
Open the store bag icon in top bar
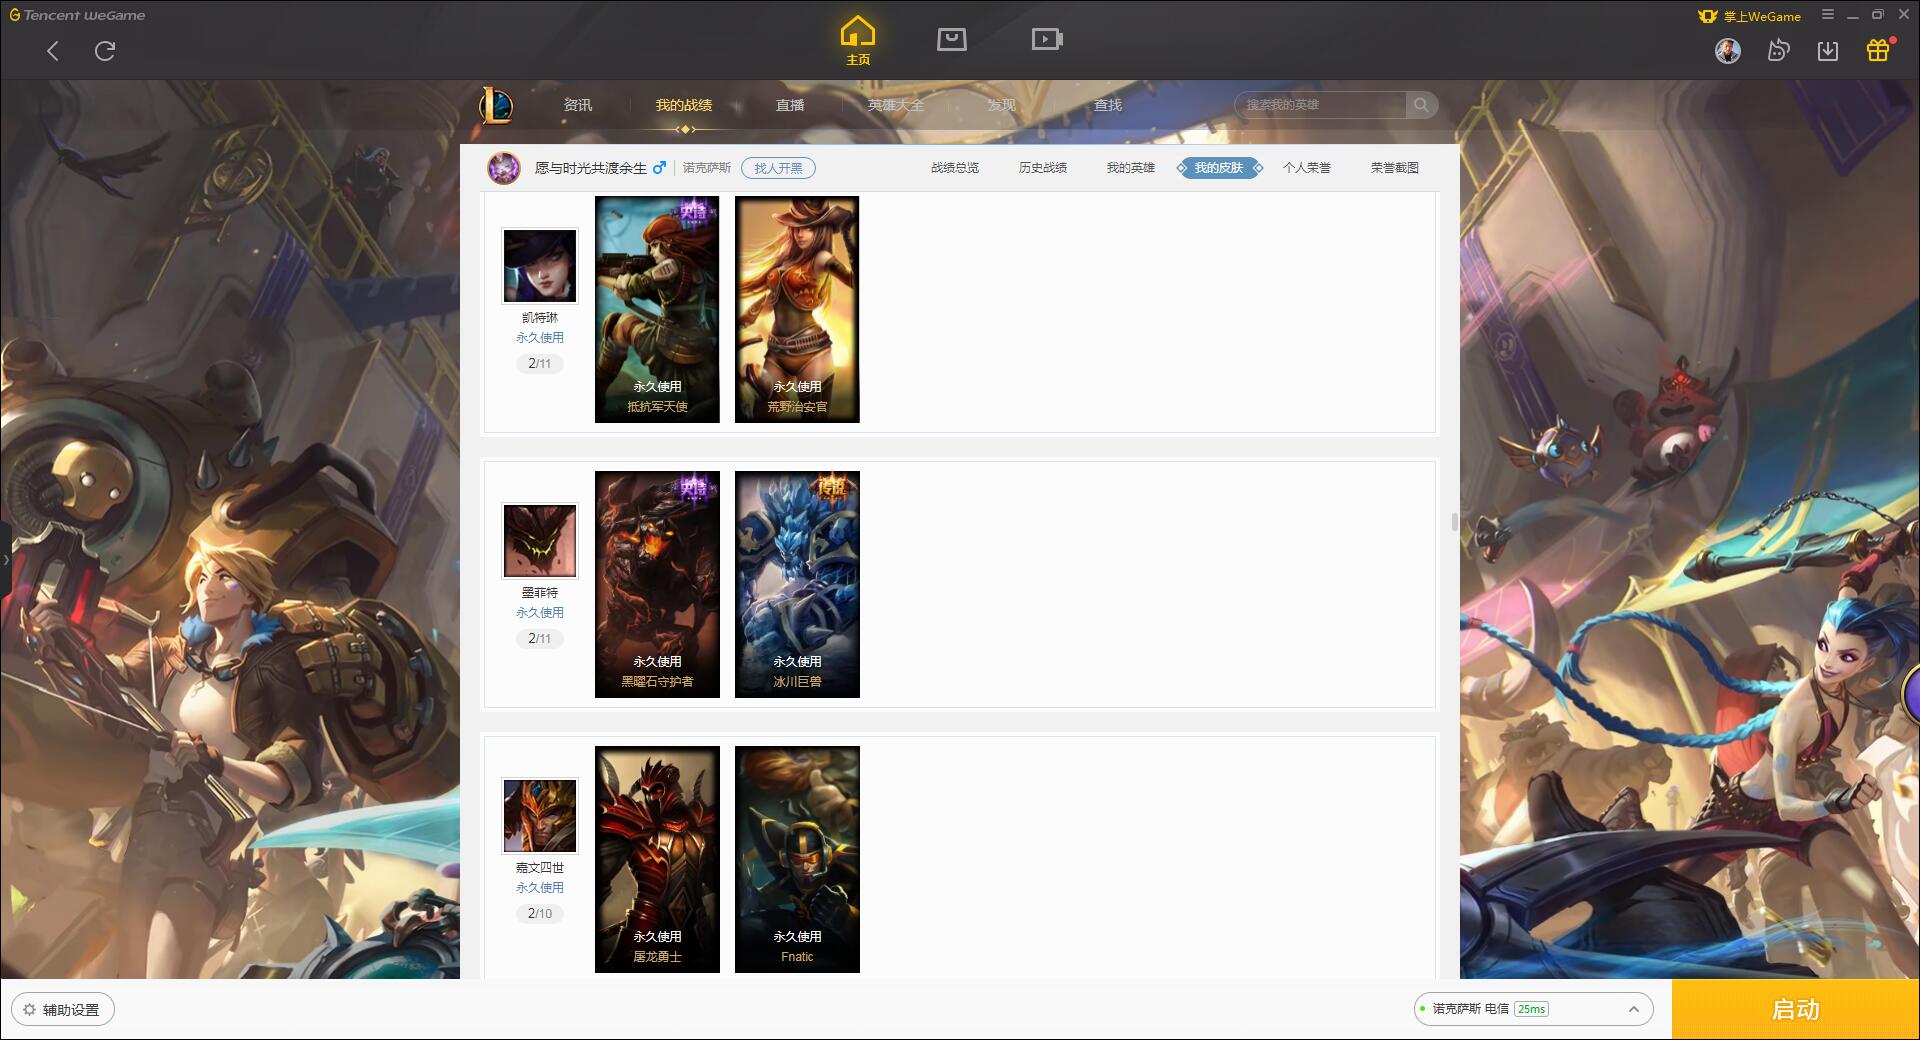[952, 39]
